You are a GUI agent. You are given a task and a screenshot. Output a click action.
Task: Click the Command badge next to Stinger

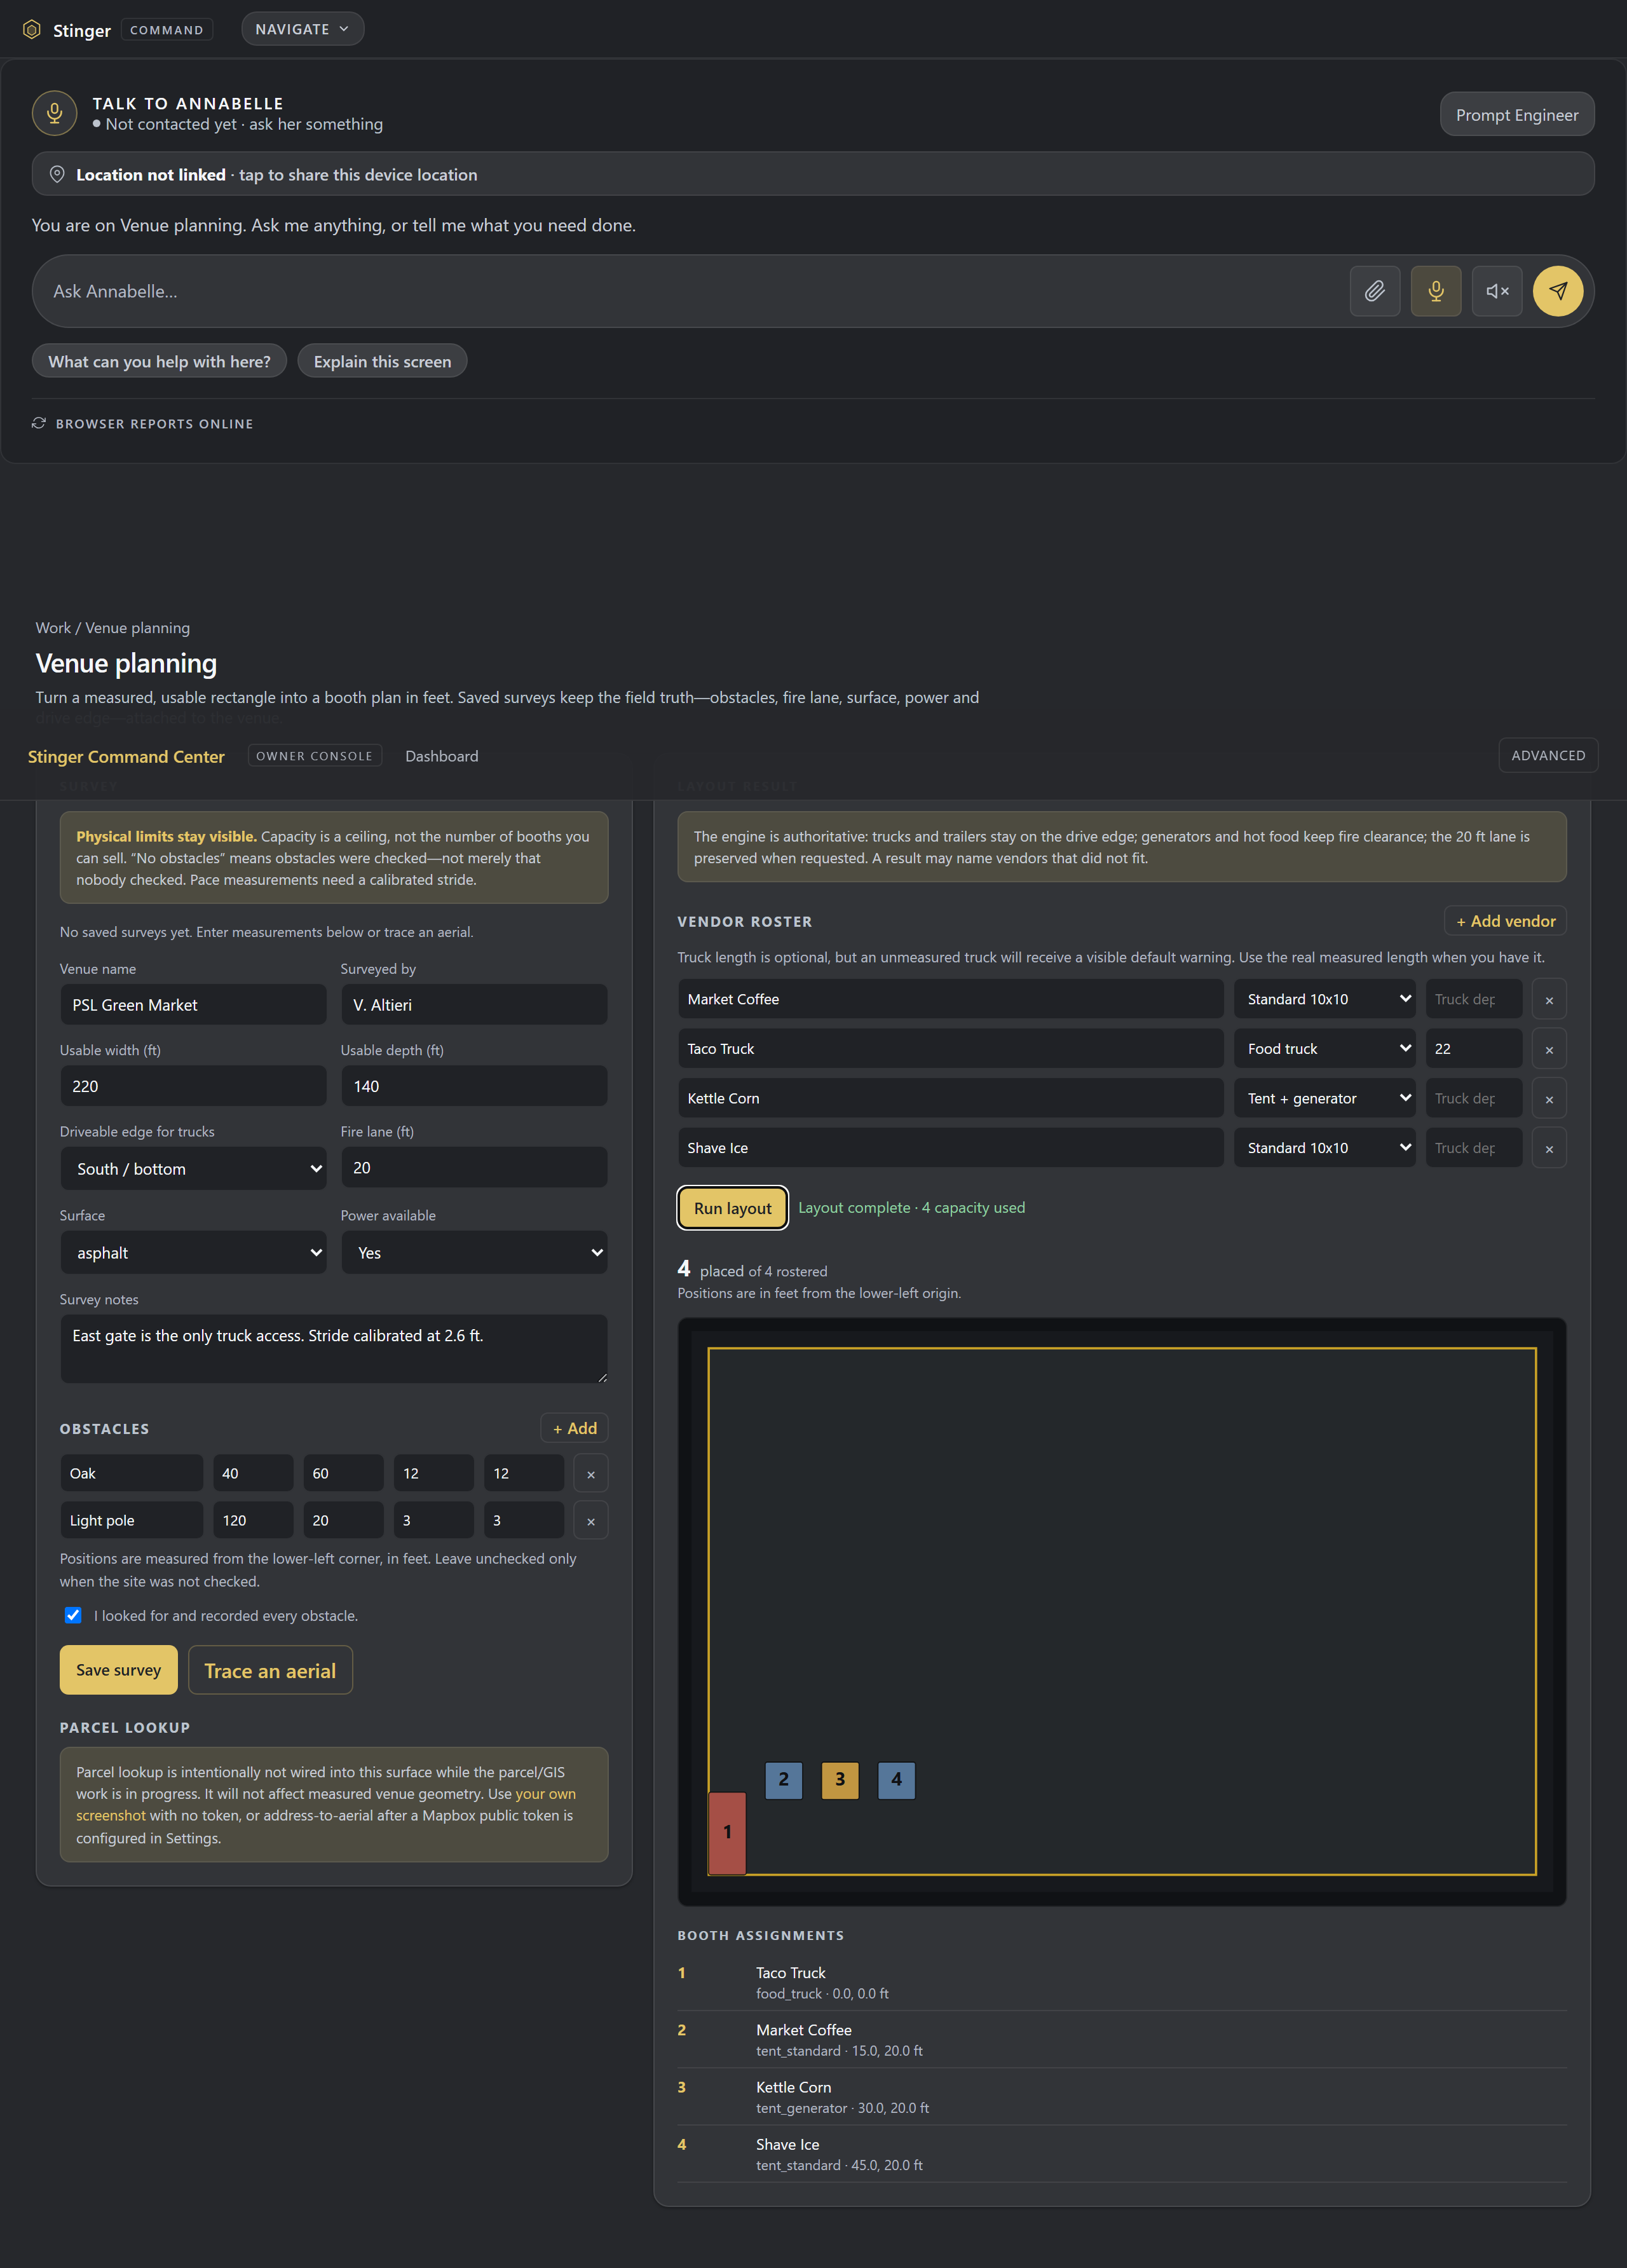tap(167, 30)
